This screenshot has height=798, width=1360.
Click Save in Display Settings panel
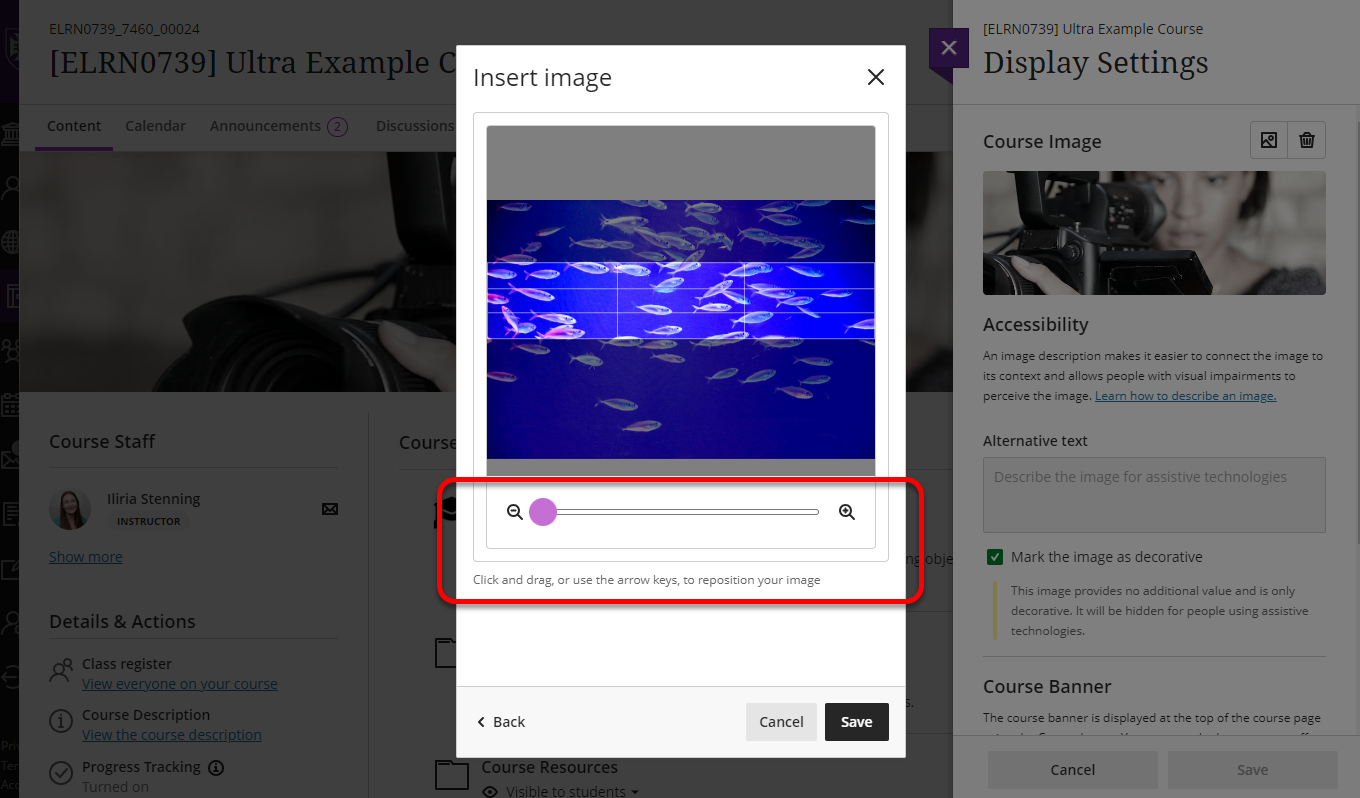coord(1253,770)
